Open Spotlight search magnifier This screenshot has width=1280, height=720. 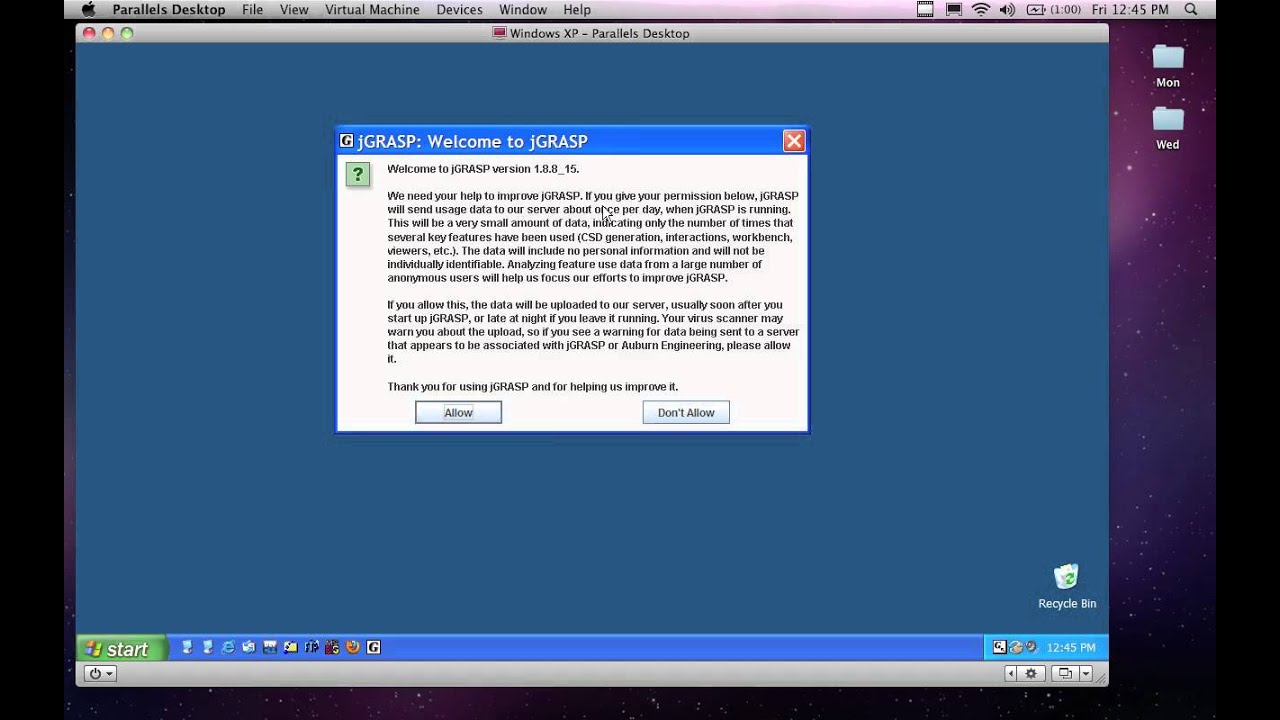[x=1191, y=9]
